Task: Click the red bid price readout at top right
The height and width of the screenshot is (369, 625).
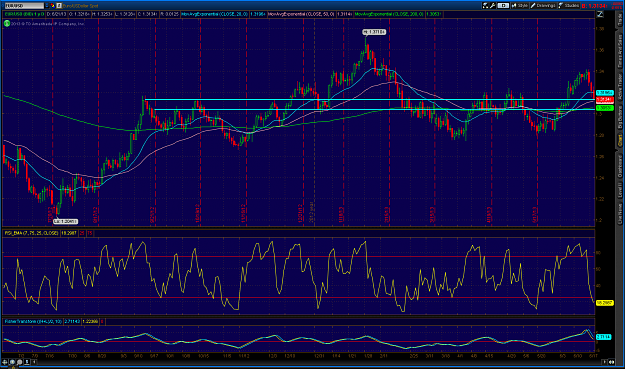Action: click(594, 6)
